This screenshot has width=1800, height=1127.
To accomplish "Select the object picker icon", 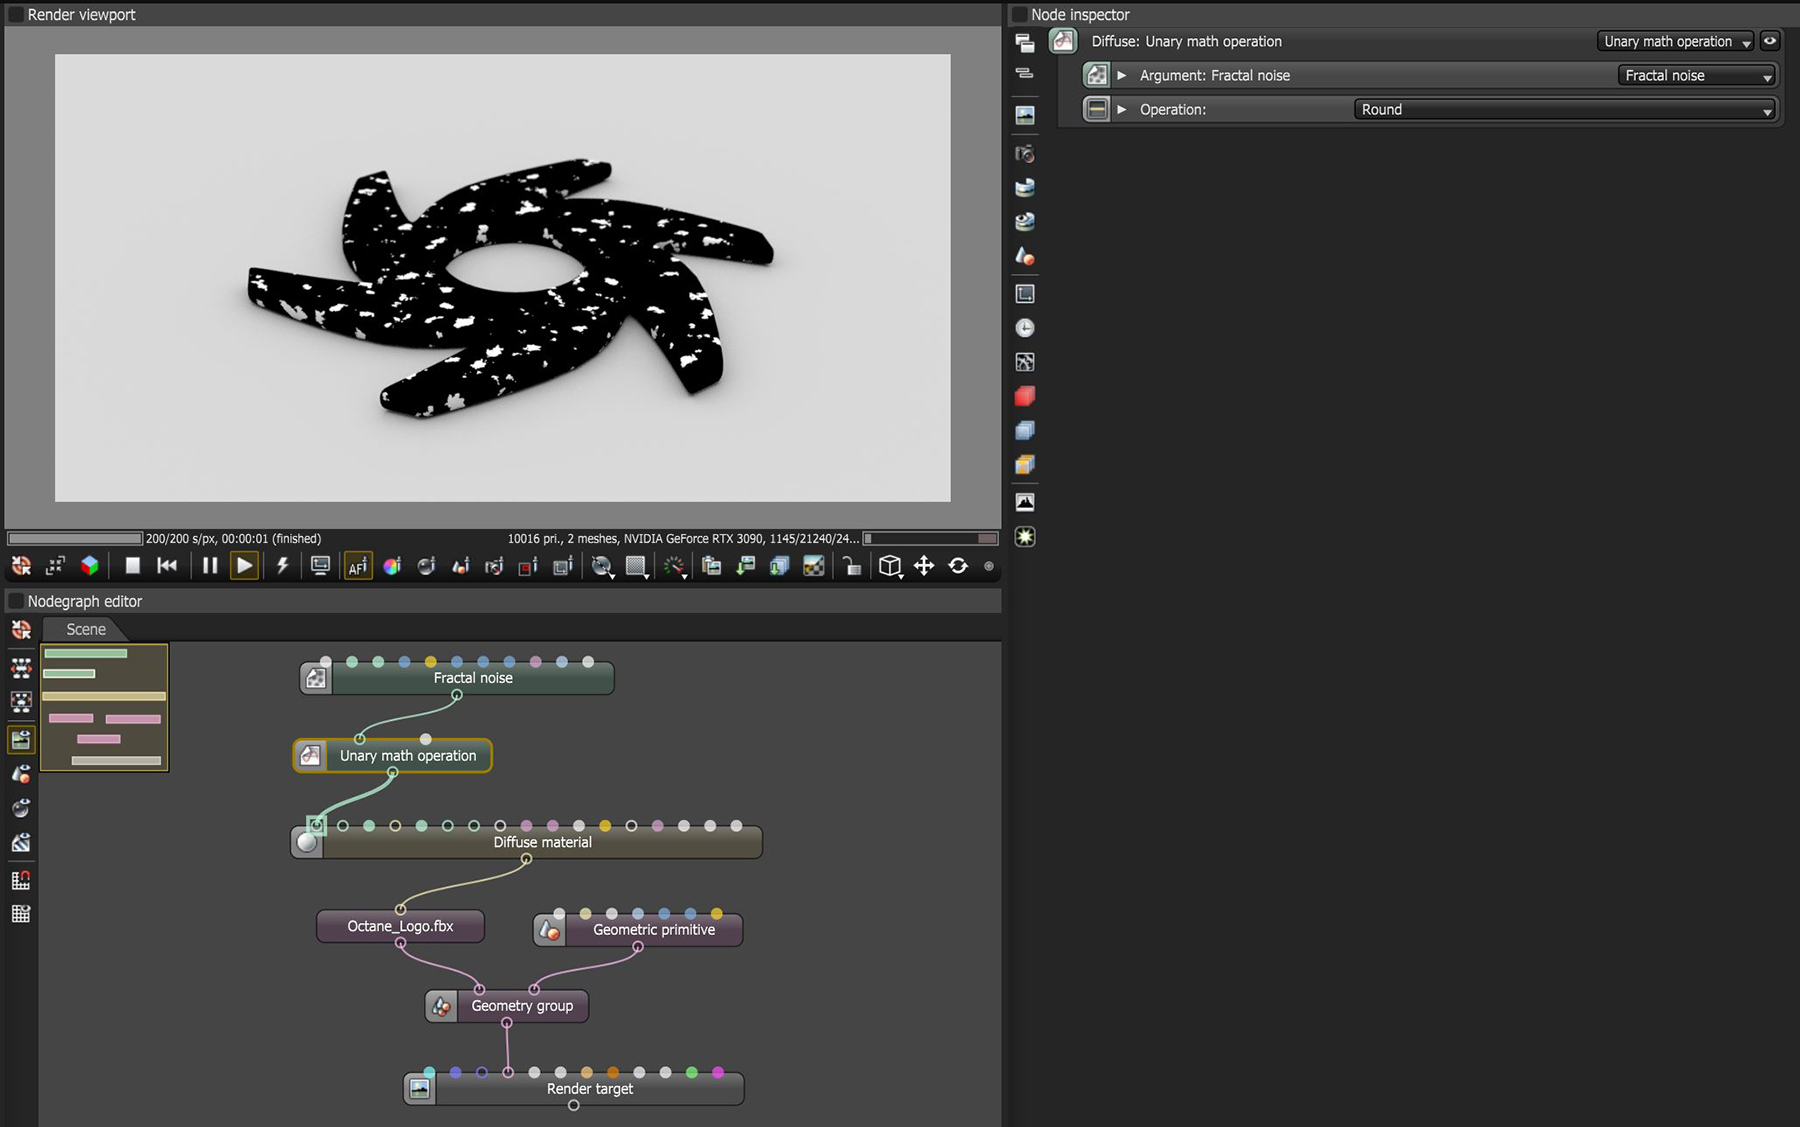I will point(460,566).
